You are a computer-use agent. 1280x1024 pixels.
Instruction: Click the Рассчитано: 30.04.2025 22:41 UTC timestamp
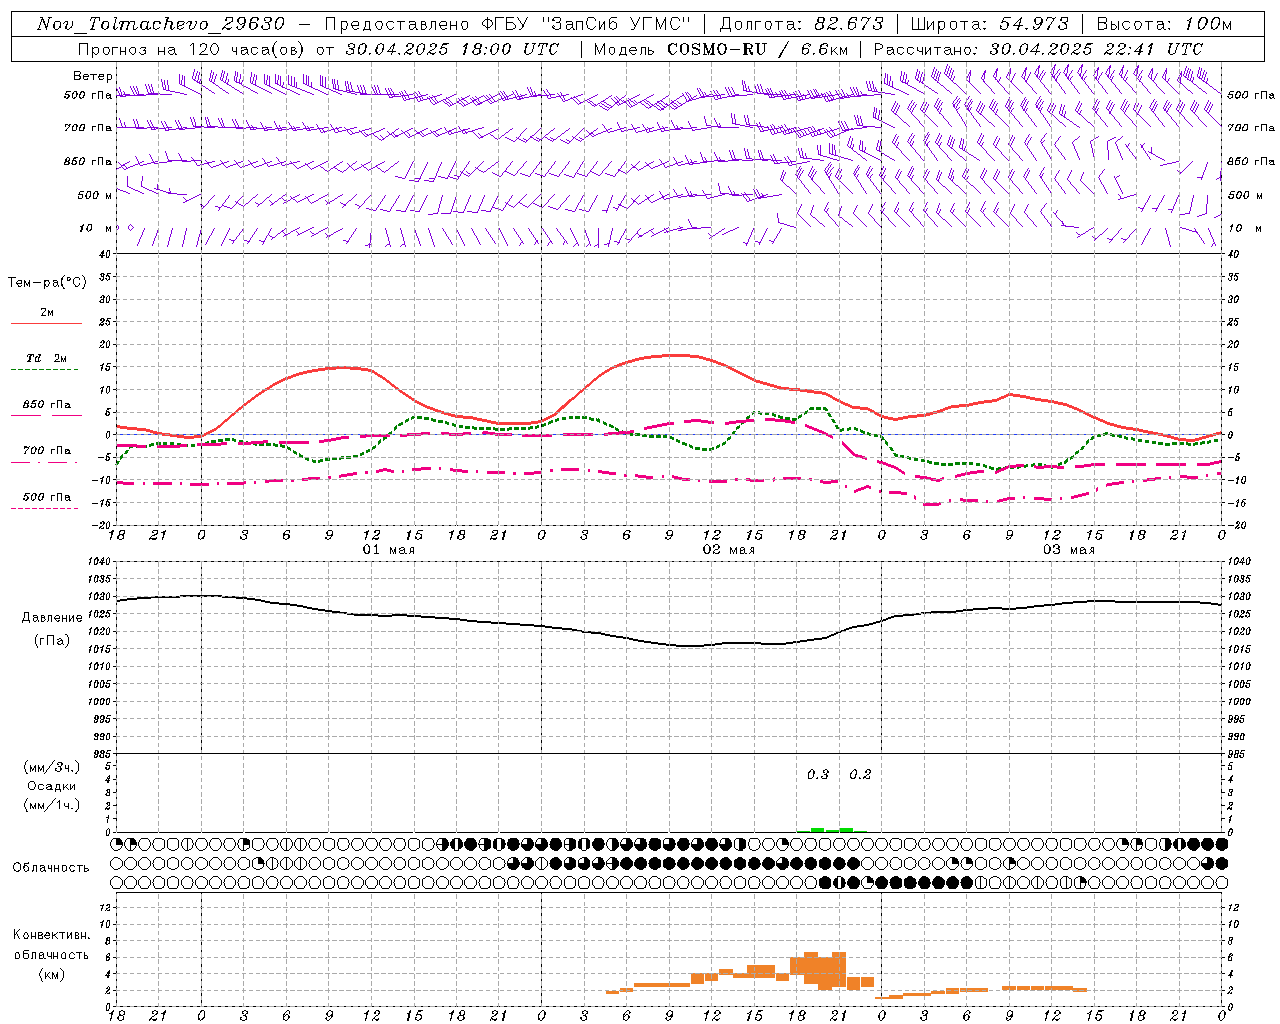point(1038,49)
